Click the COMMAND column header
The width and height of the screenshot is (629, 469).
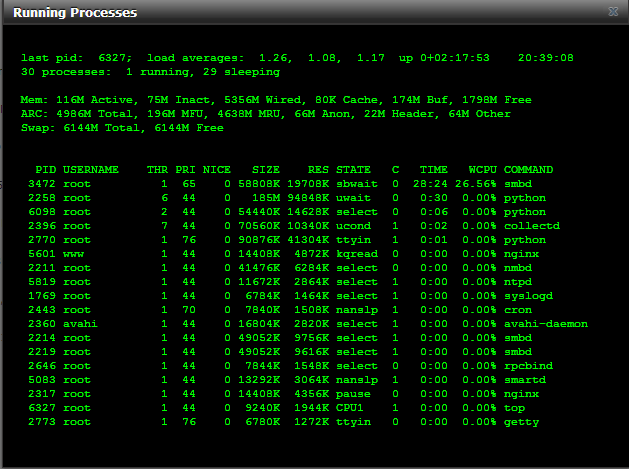click(528, 170)
